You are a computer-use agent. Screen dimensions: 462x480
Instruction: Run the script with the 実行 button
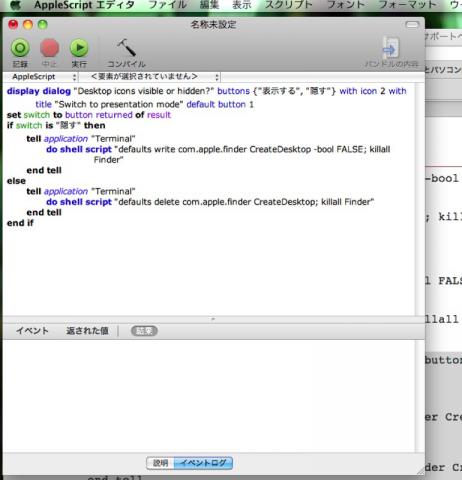tap(79, 49)
